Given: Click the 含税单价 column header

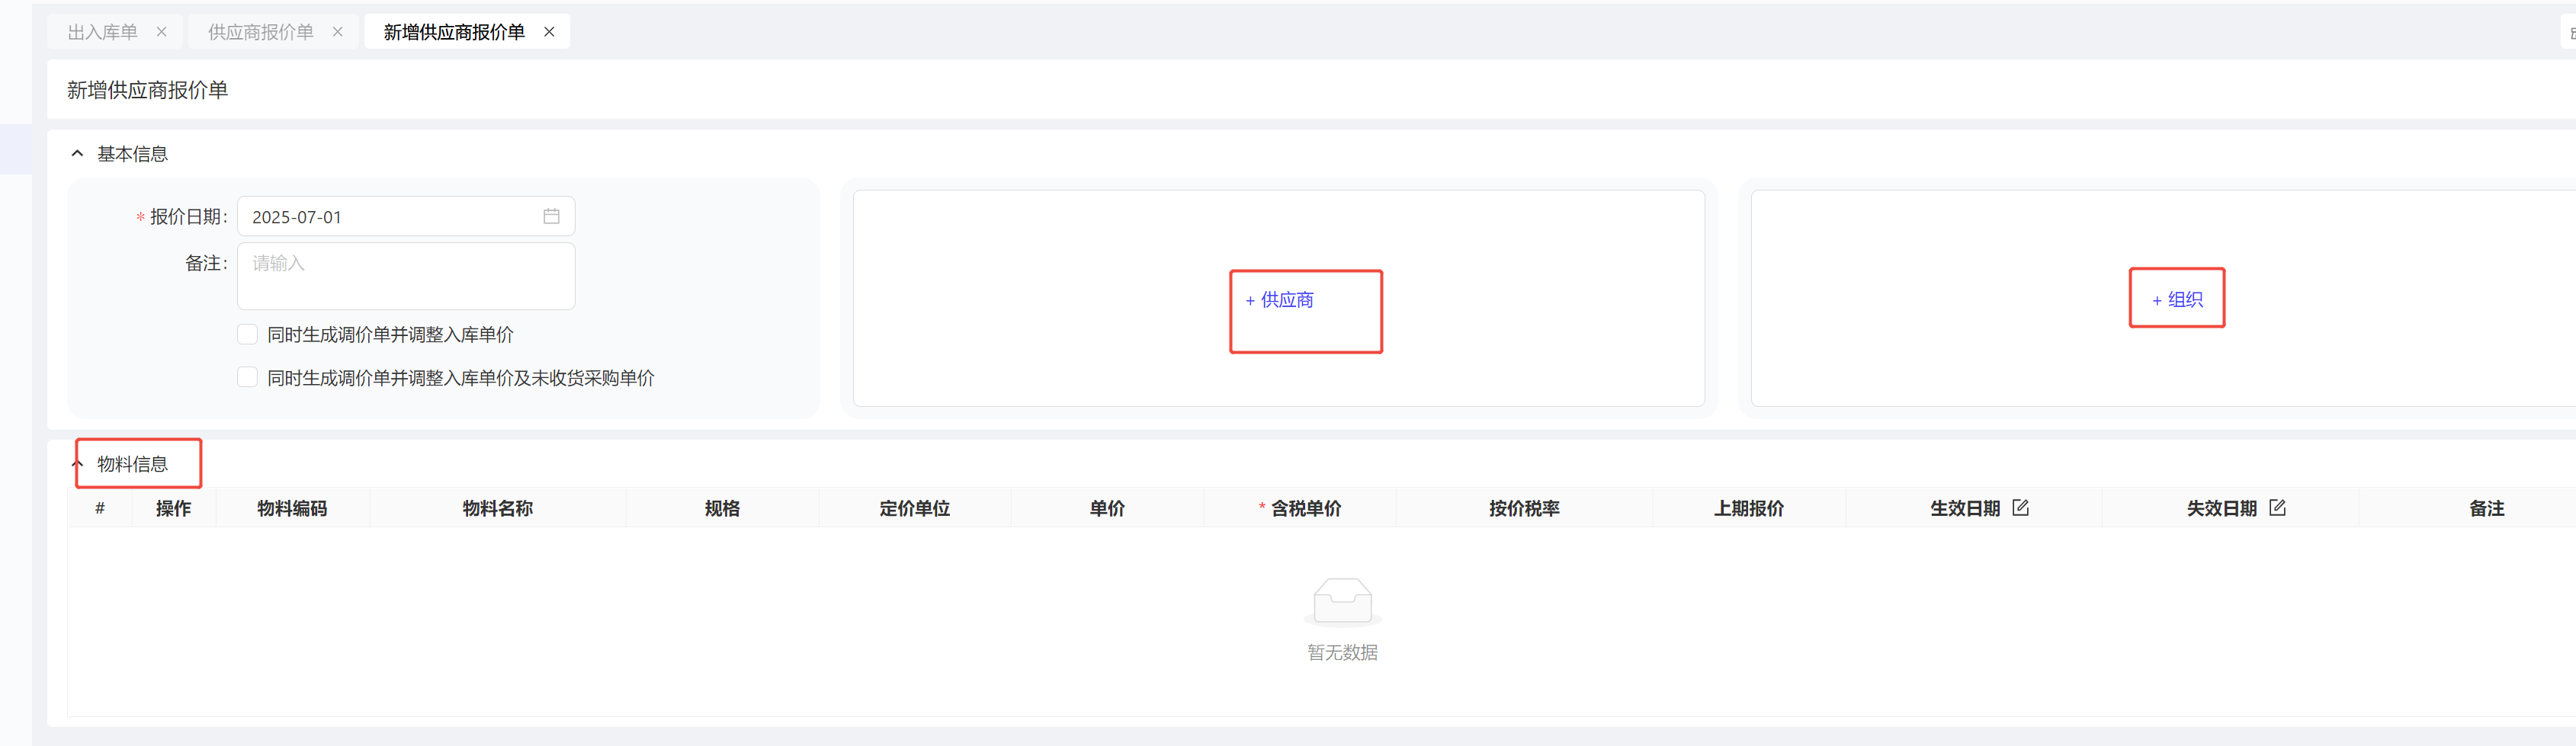Looking at the screenshot, I should coord(1300,508).
